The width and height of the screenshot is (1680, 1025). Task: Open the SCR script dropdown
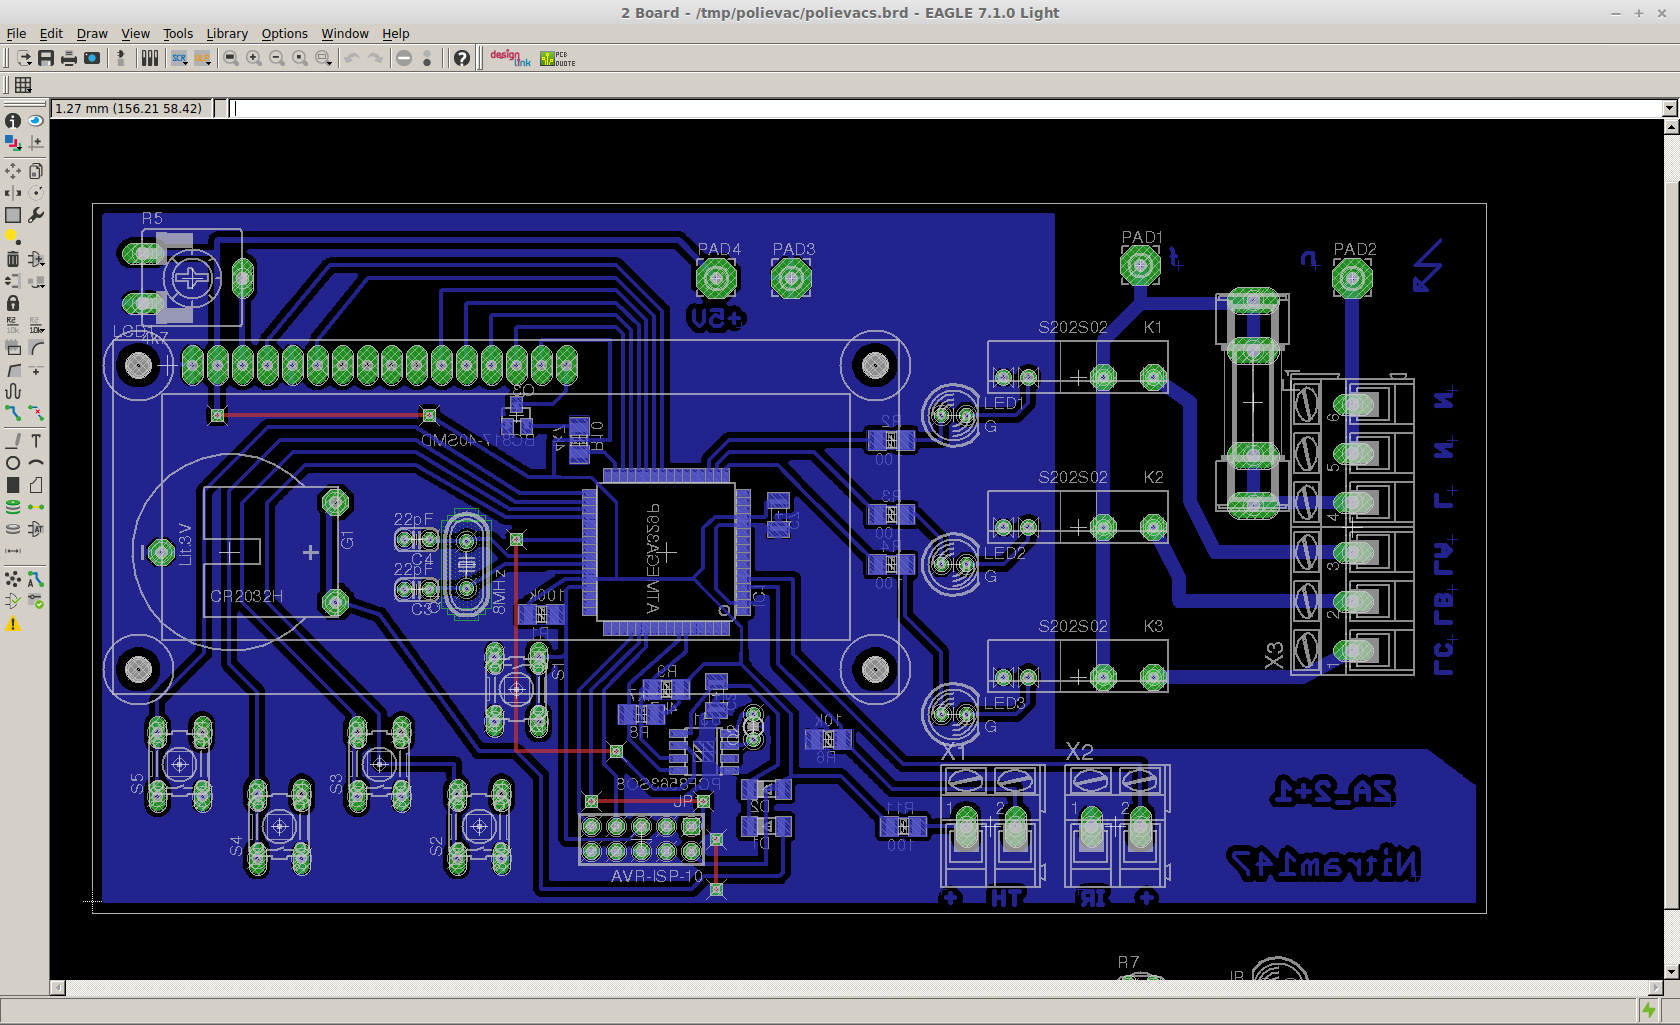click(x=179, y=58)
